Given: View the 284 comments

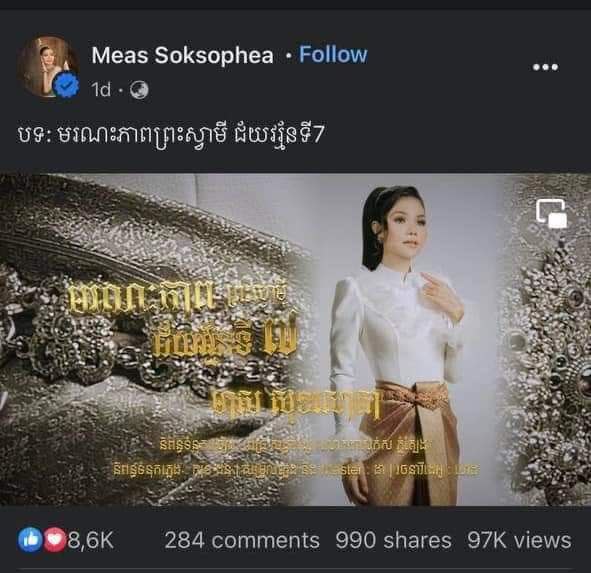Looking at the screenshot, I should [x=242, y=540].
